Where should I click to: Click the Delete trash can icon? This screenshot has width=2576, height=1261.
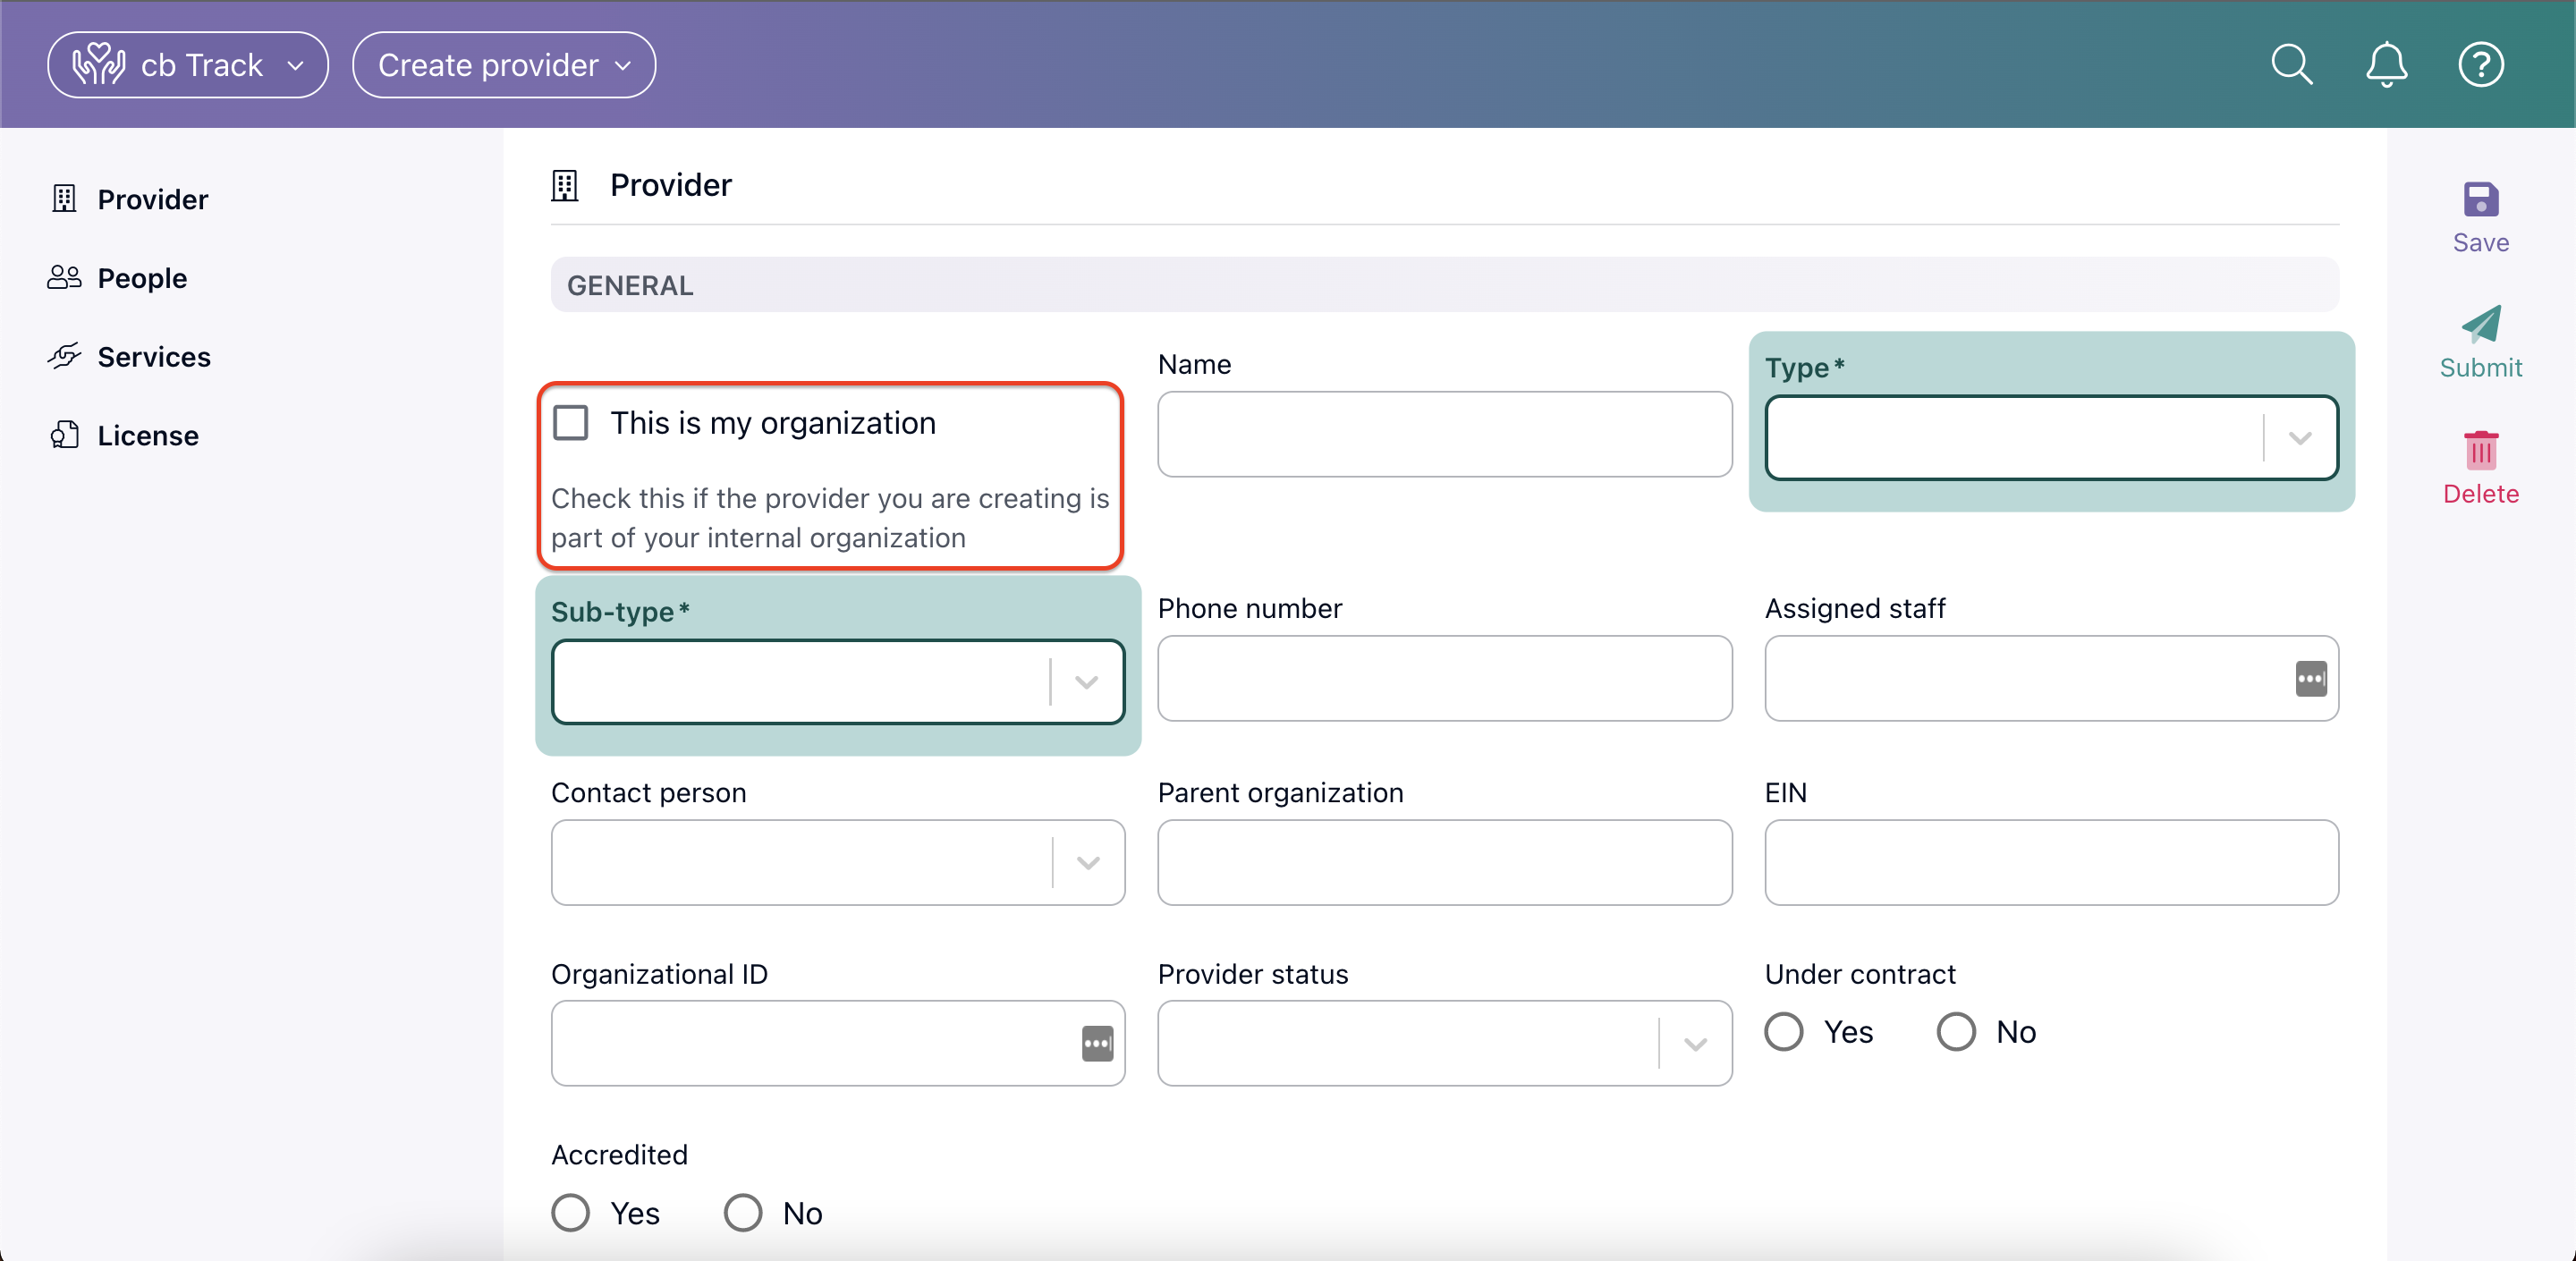[2481, 450]
